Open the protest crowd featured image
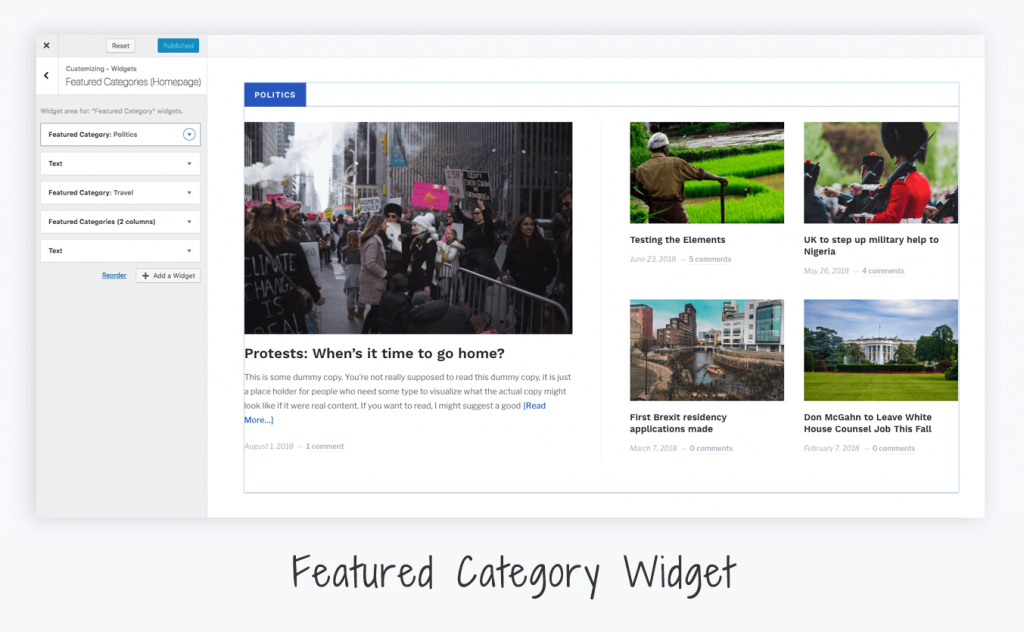The height and width of the screenshot is (632, 1024). pos(408,228)
